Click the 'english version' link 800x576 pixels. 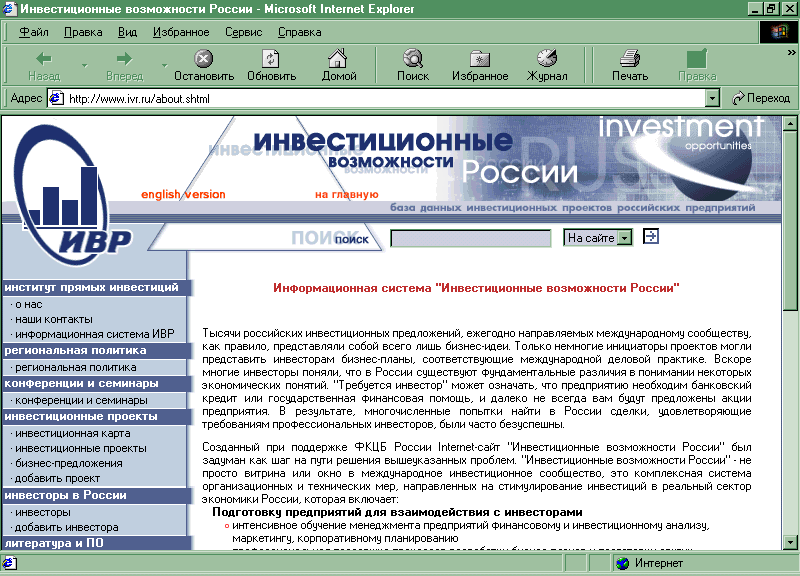pos(183,194)
